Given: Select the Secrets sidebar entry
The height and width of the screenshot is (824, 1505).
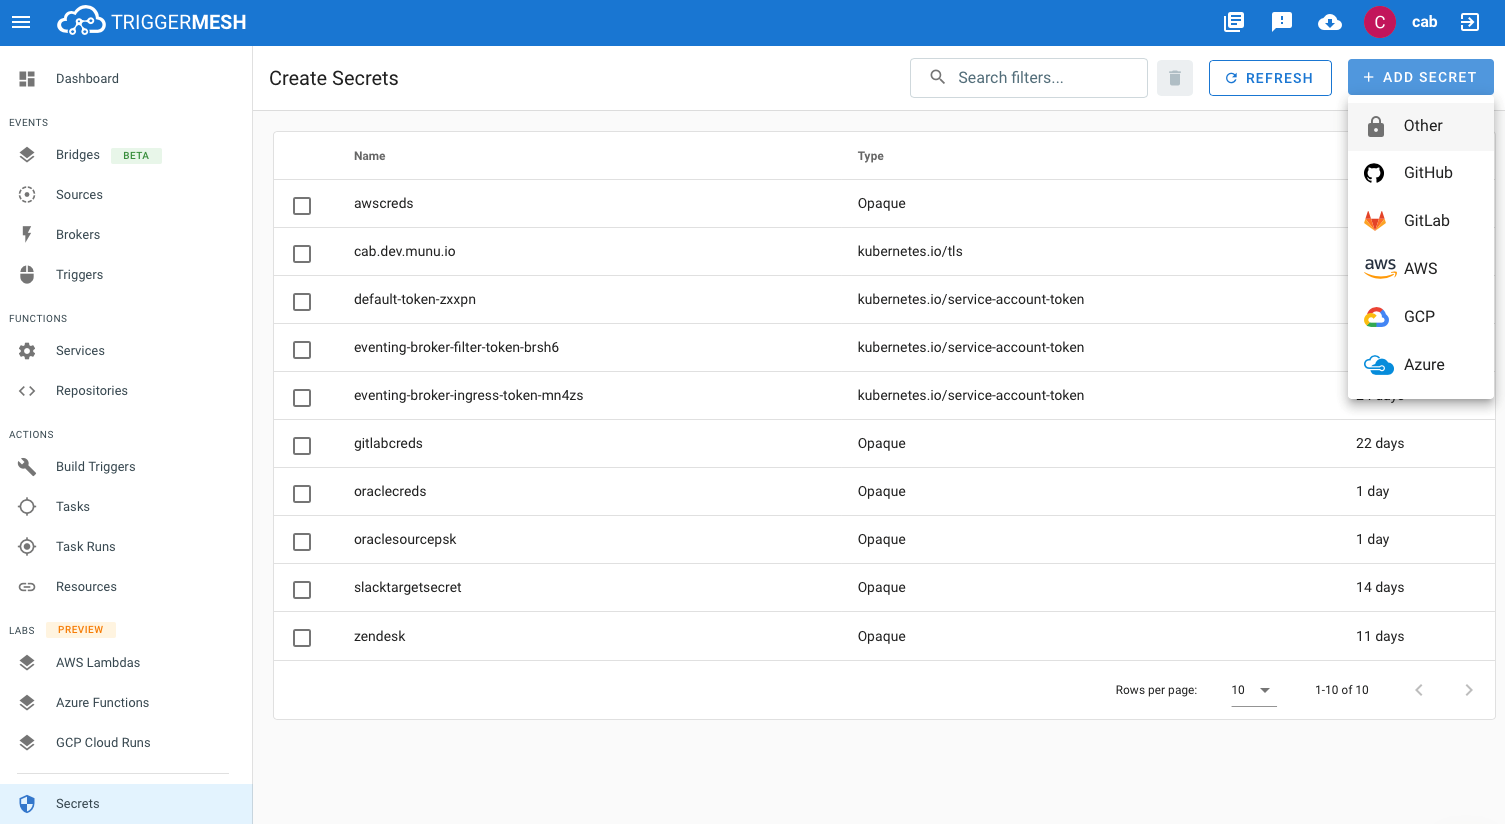Looking at the screenshot, I should click(77, 803).
